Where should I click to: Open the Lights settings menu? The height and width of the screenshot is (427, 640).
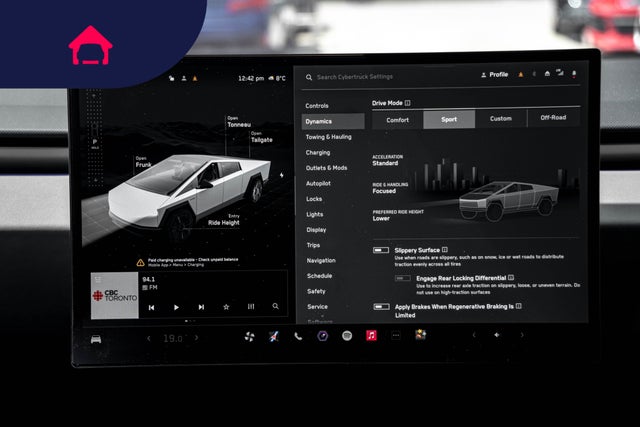click(315, 214)
